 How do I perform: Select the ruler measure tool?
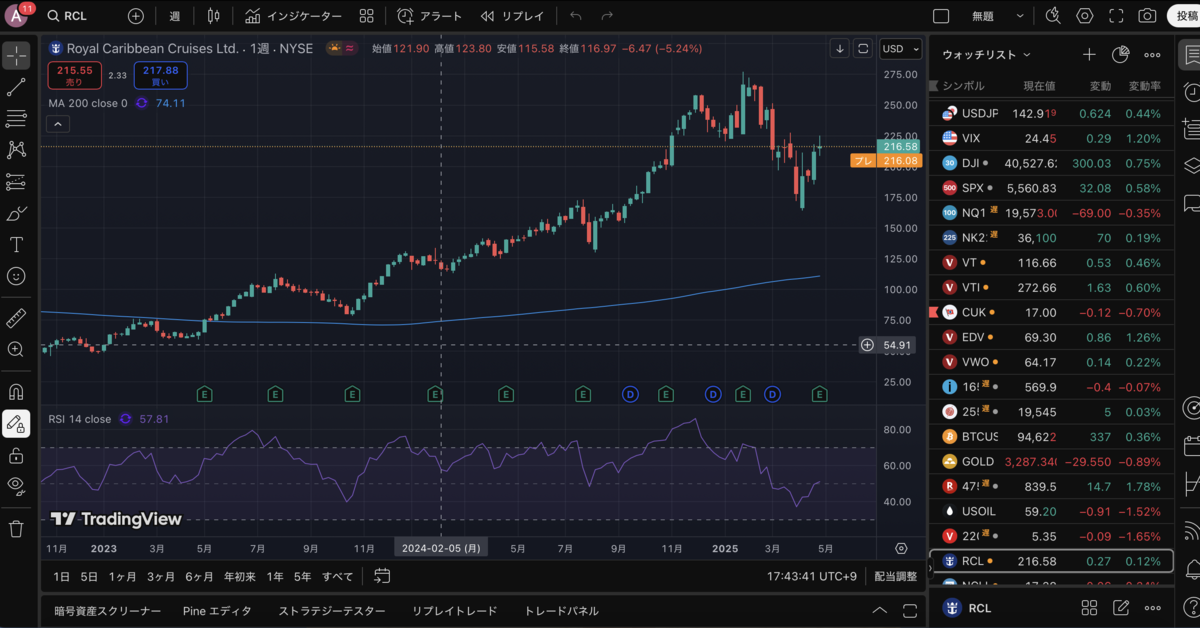[x=16, y=318]
